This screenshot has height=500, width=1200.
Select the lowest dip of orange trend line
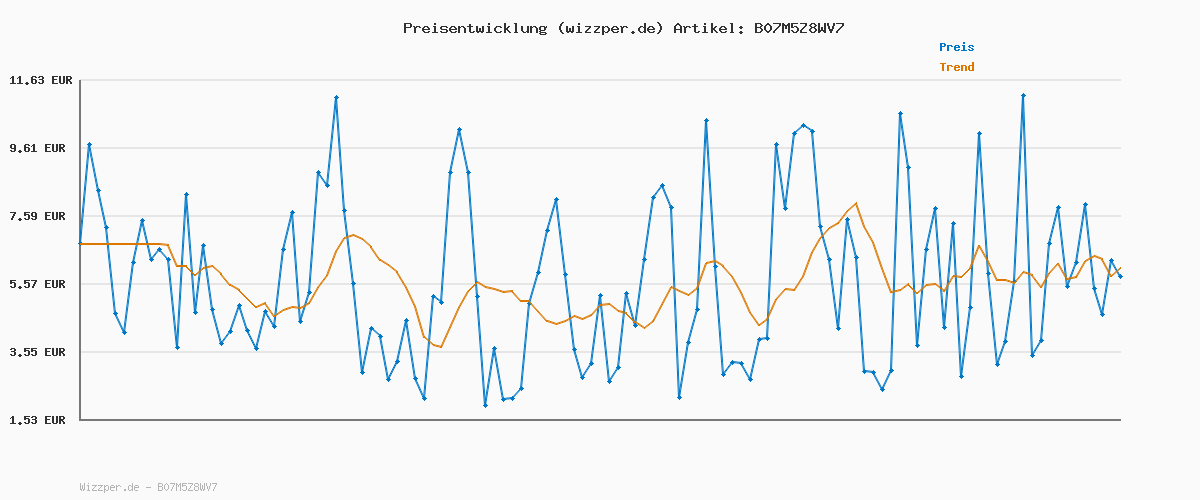click(441, 347)
